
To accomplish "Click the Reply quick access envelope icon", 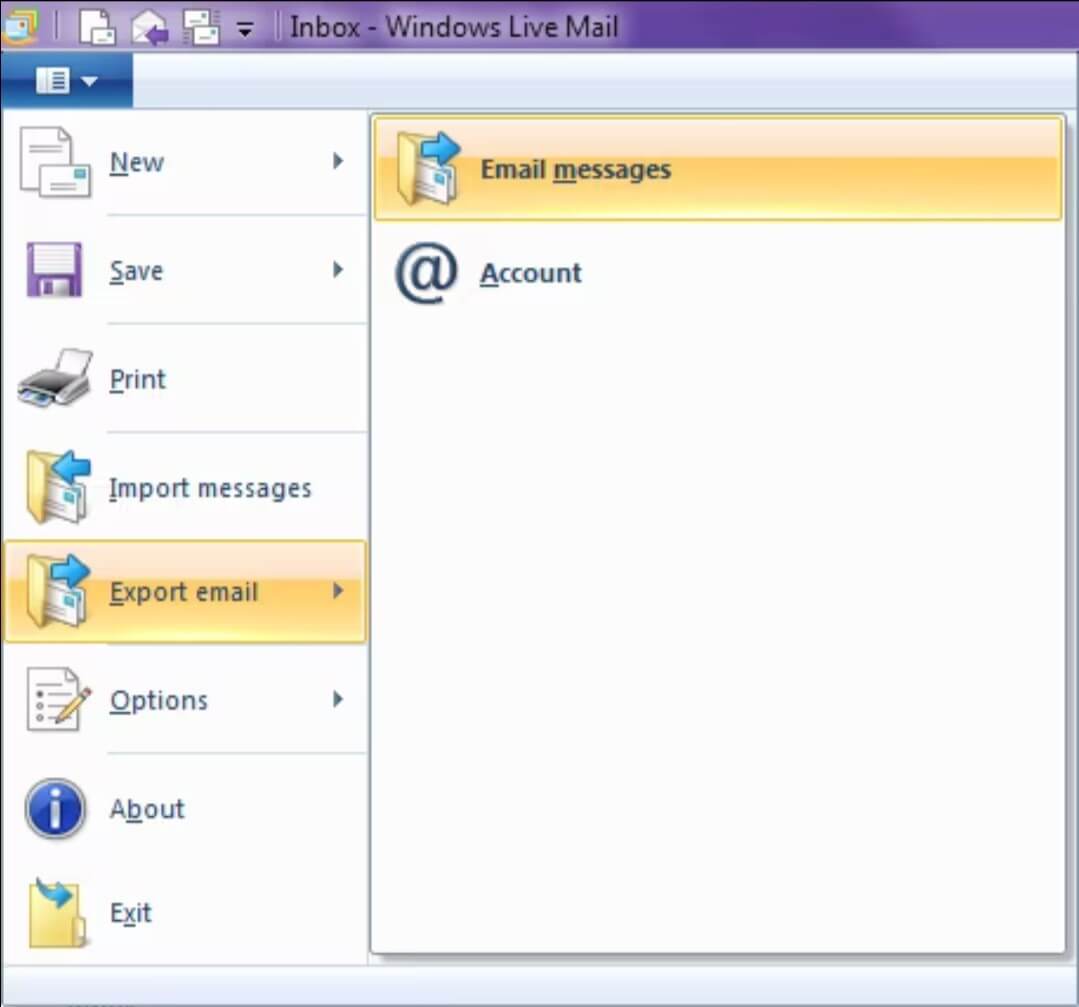I will [x=150, y=28].
